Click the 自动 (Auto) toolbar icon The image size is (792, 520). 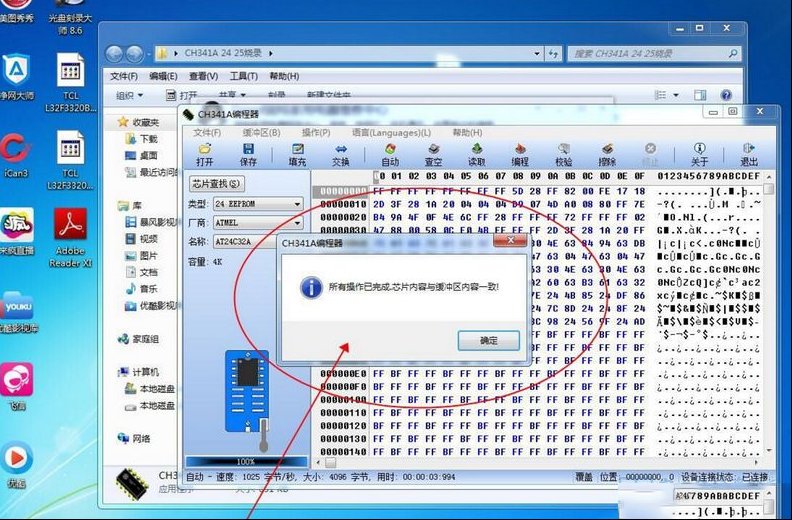(390, 155)
